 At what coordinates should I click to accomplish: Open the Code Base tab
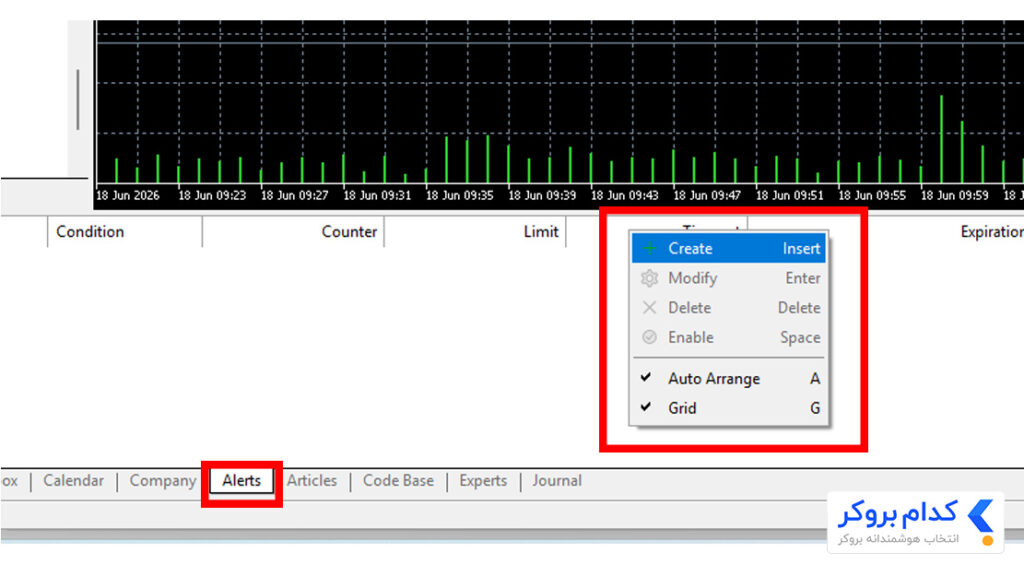[x=398, y=481]
